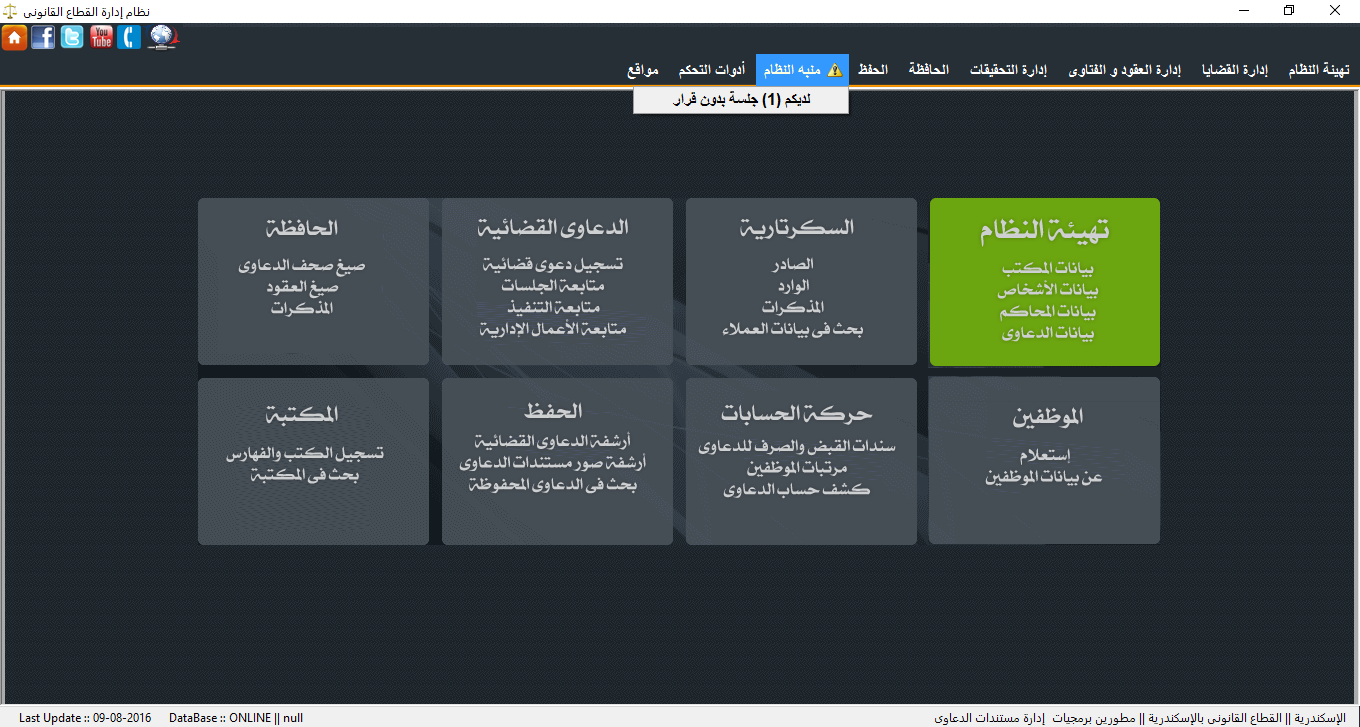Open the أدوات التحكم menu

(711, 70)
